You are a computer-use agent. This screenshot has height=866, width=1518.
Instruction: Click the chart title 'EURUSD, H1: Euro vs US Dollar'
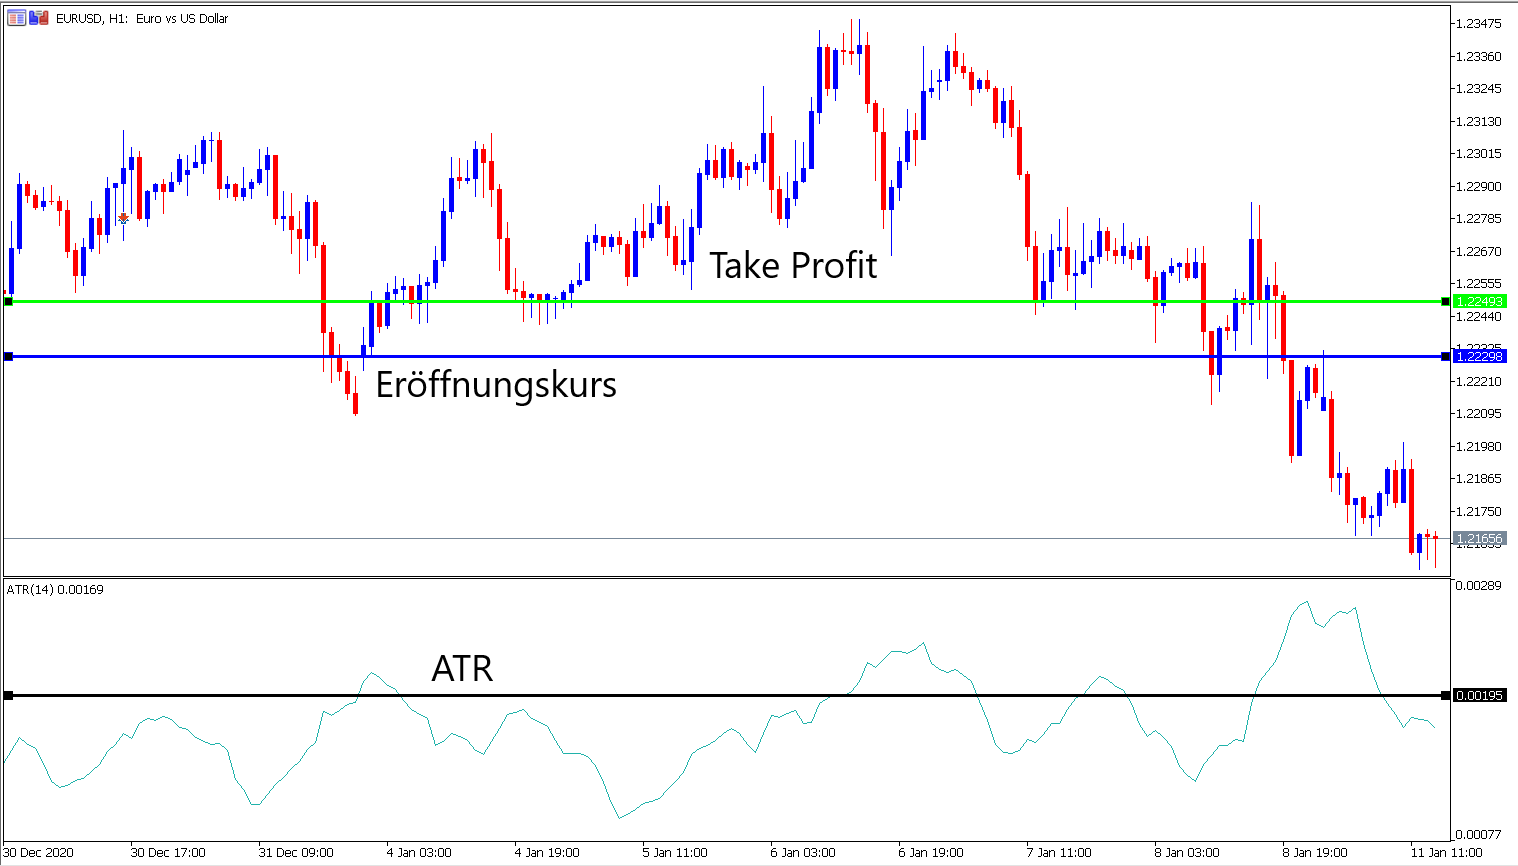[x=142, y=18]
